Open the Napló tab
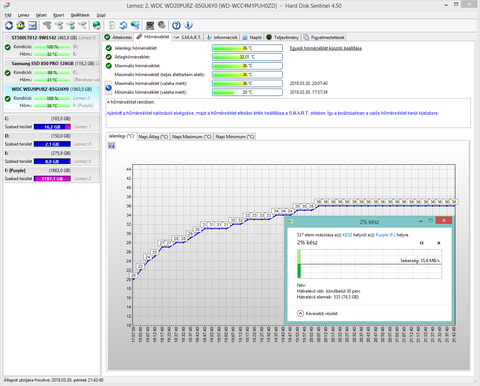480x386 pixels. tap(252, 37)
